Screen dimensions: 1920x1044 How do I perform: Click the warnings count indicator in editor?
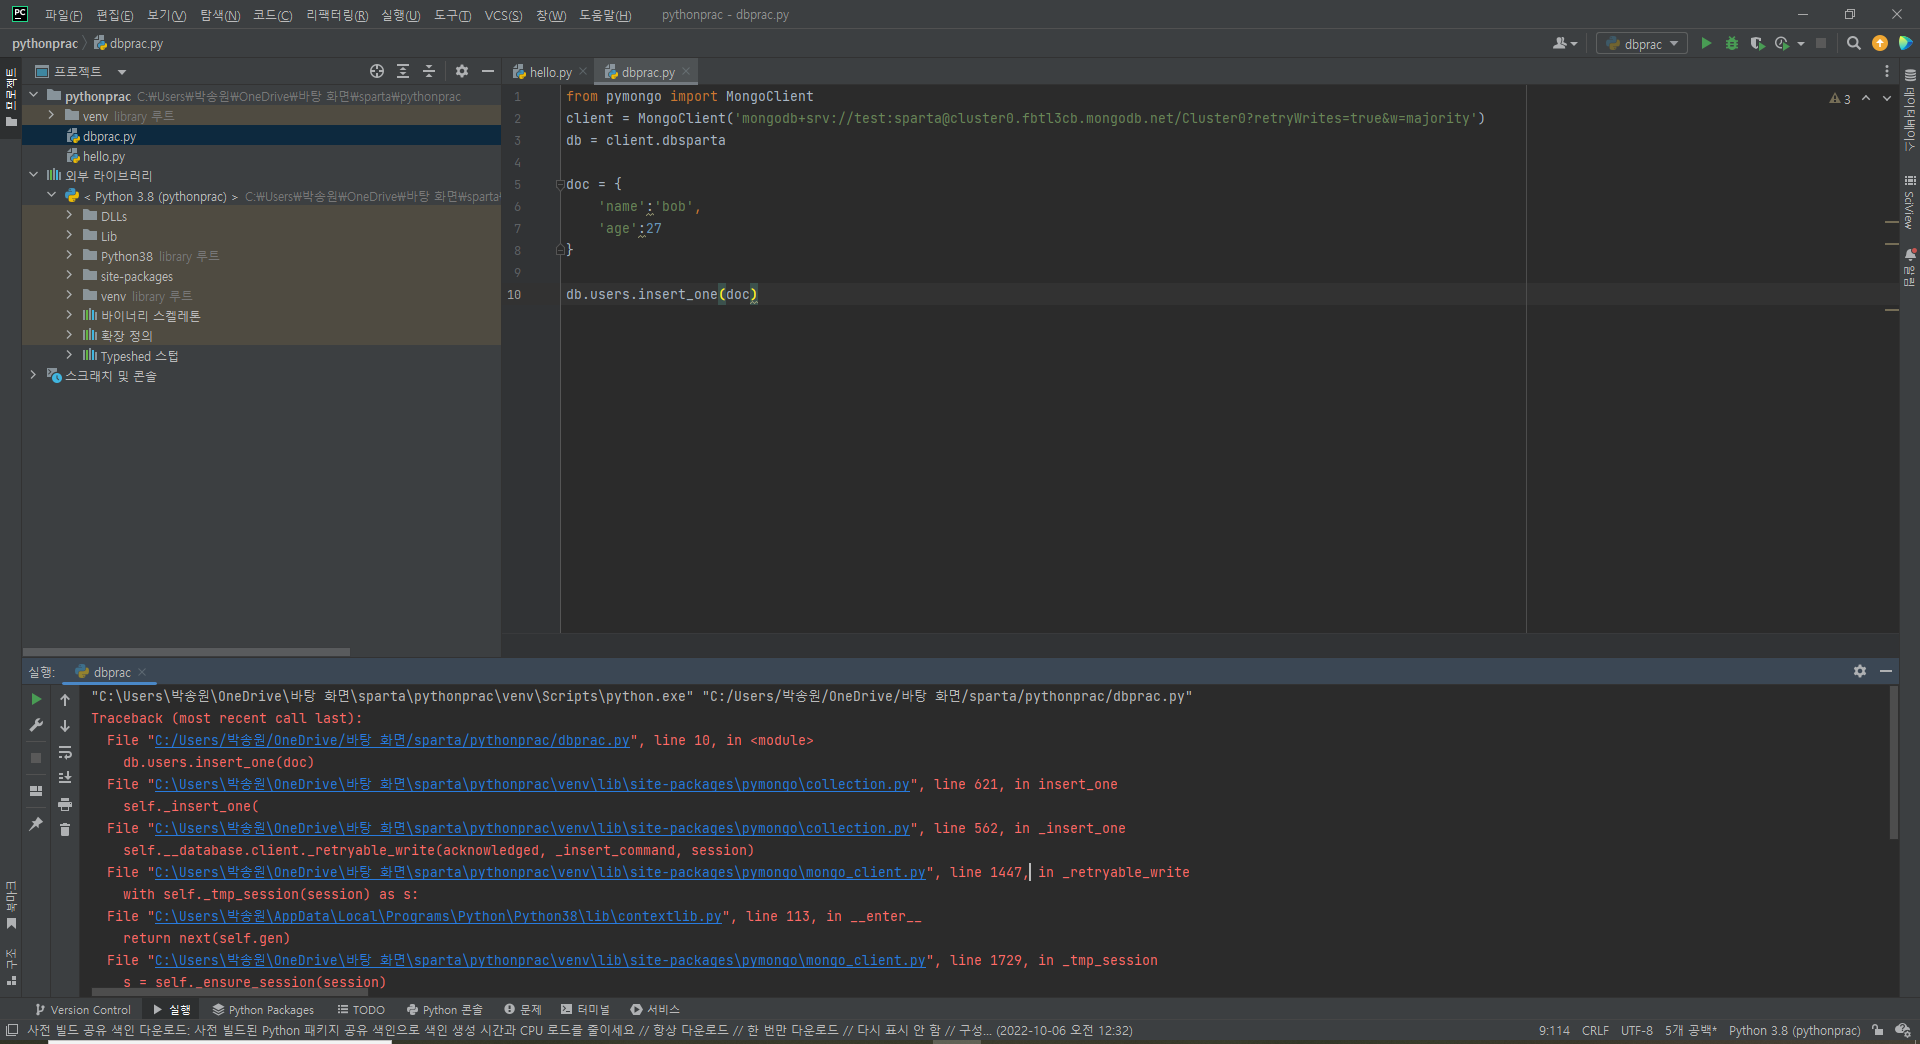click(1840, 98)
